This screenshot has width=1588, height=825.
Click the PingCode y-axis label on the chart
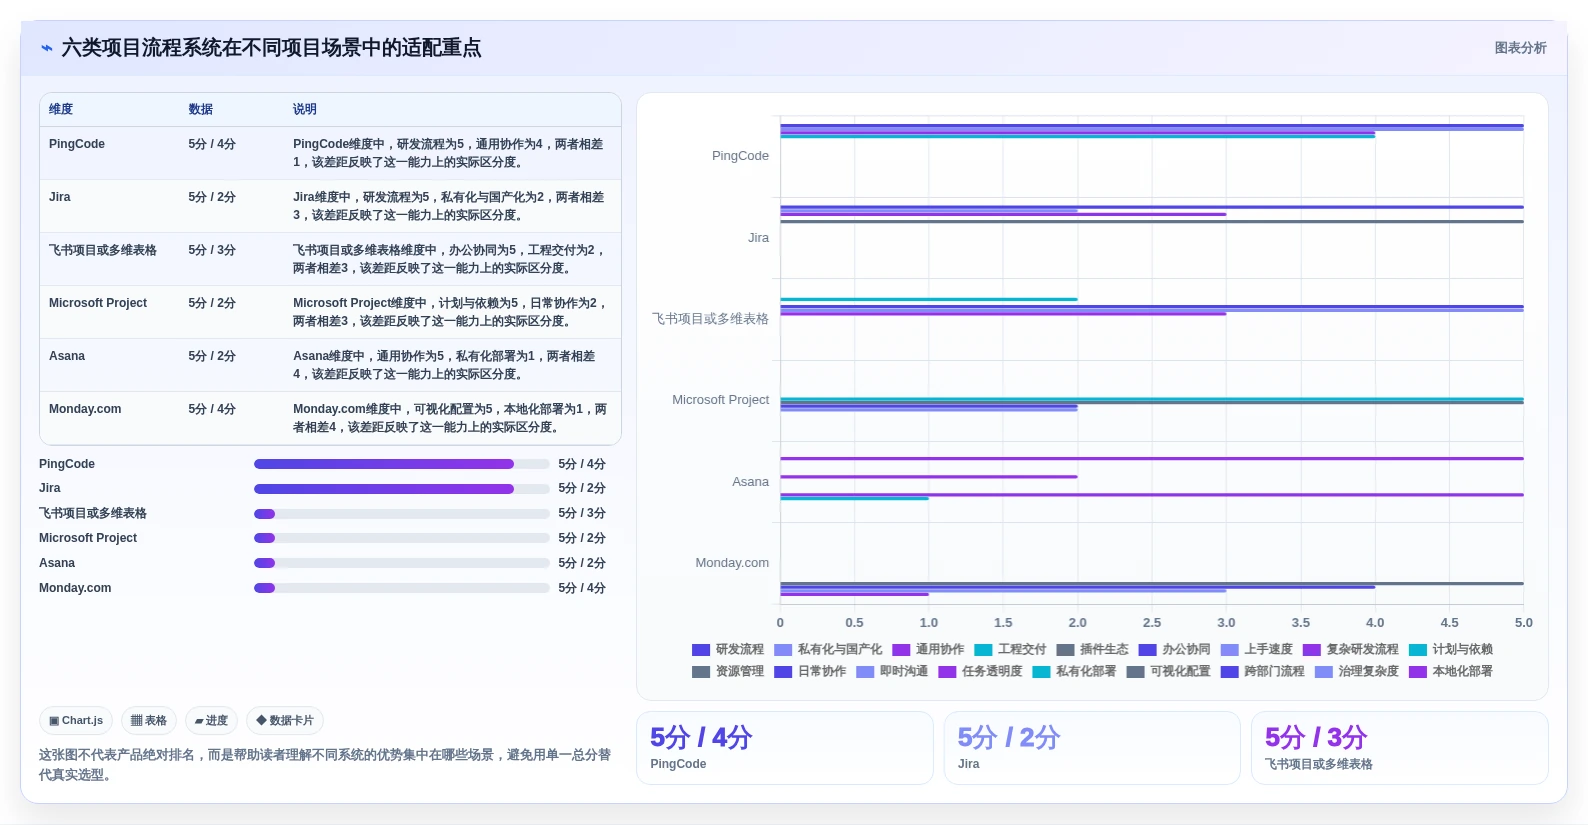click(740, 156)
